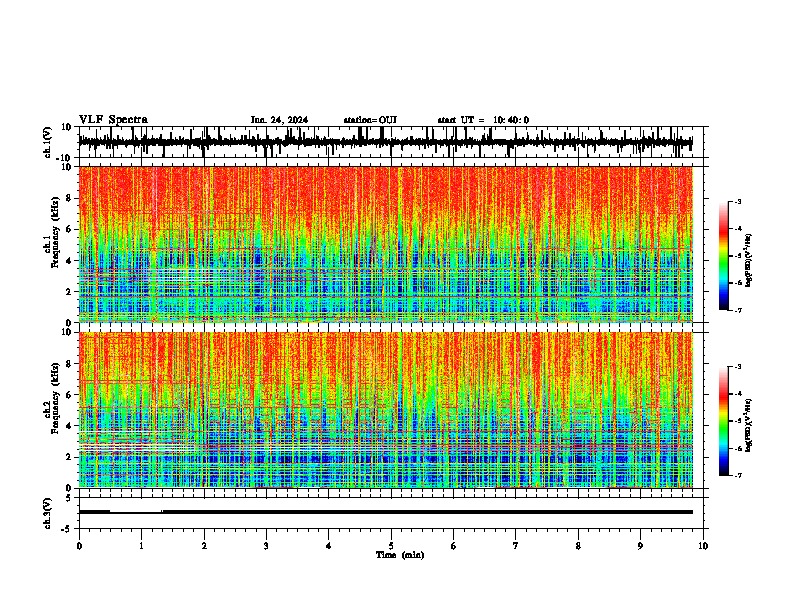Select the "Jan. 24, 2024" date text
Viewport: 792px width, 612px height.
(279, 120)
